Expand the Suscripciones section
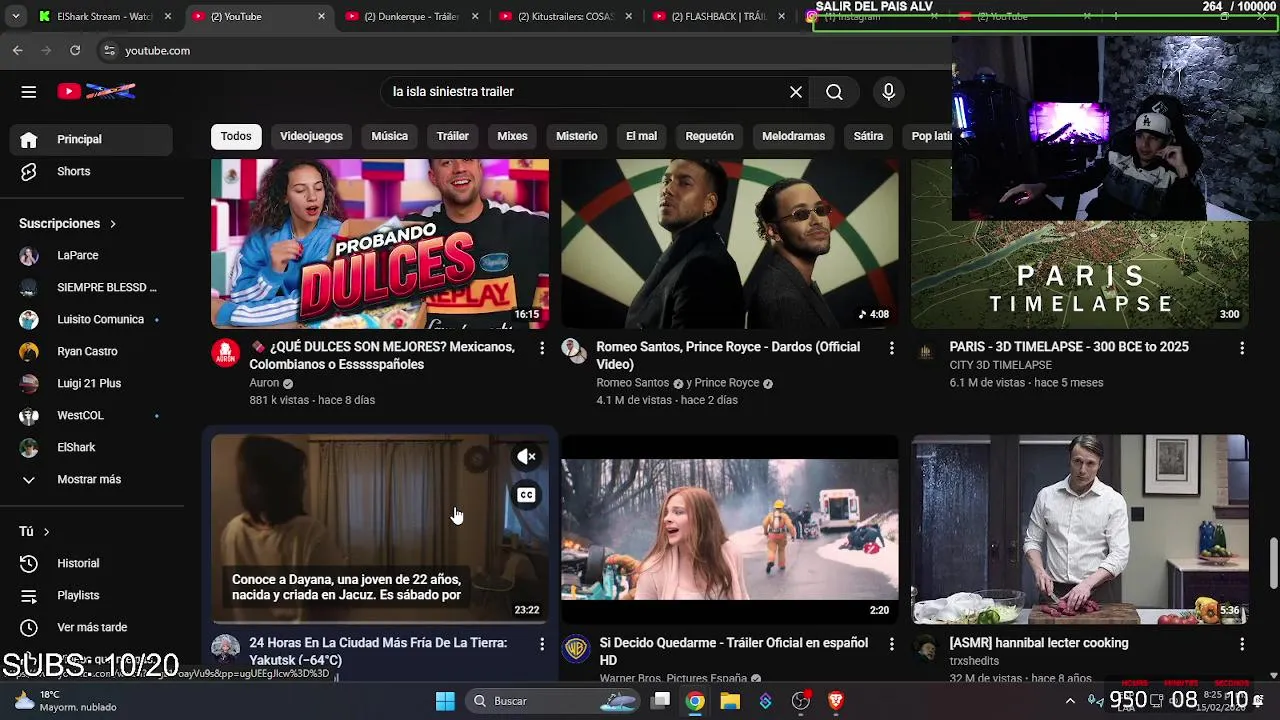 coord(68,223)
